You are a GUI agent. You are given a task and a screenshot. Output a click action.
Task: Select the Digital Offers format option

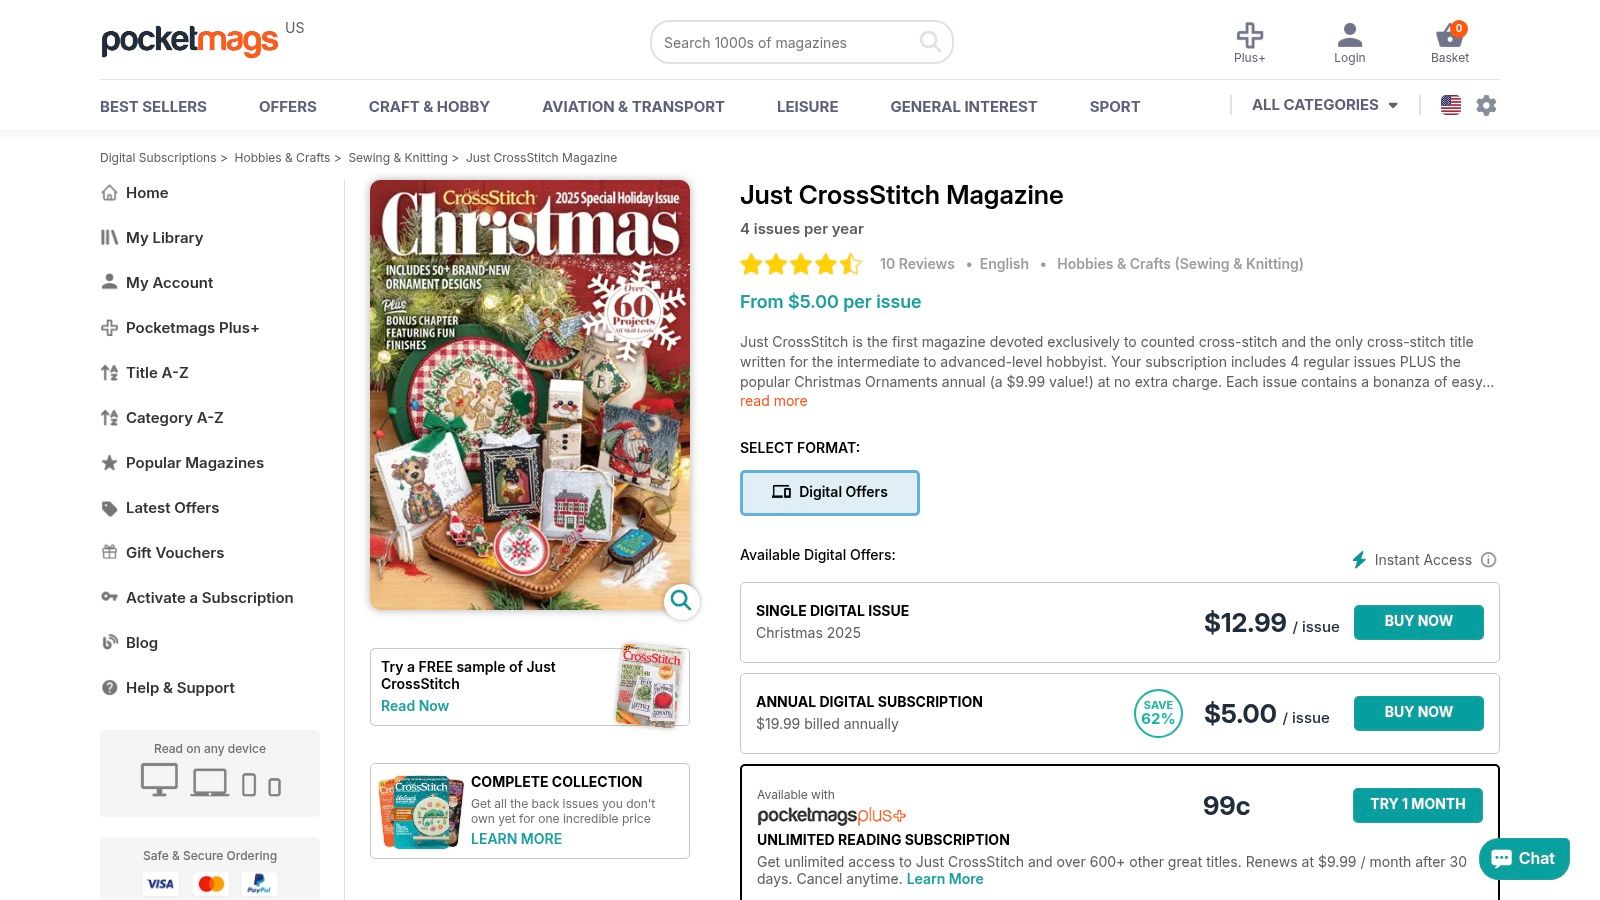(830, 493)
